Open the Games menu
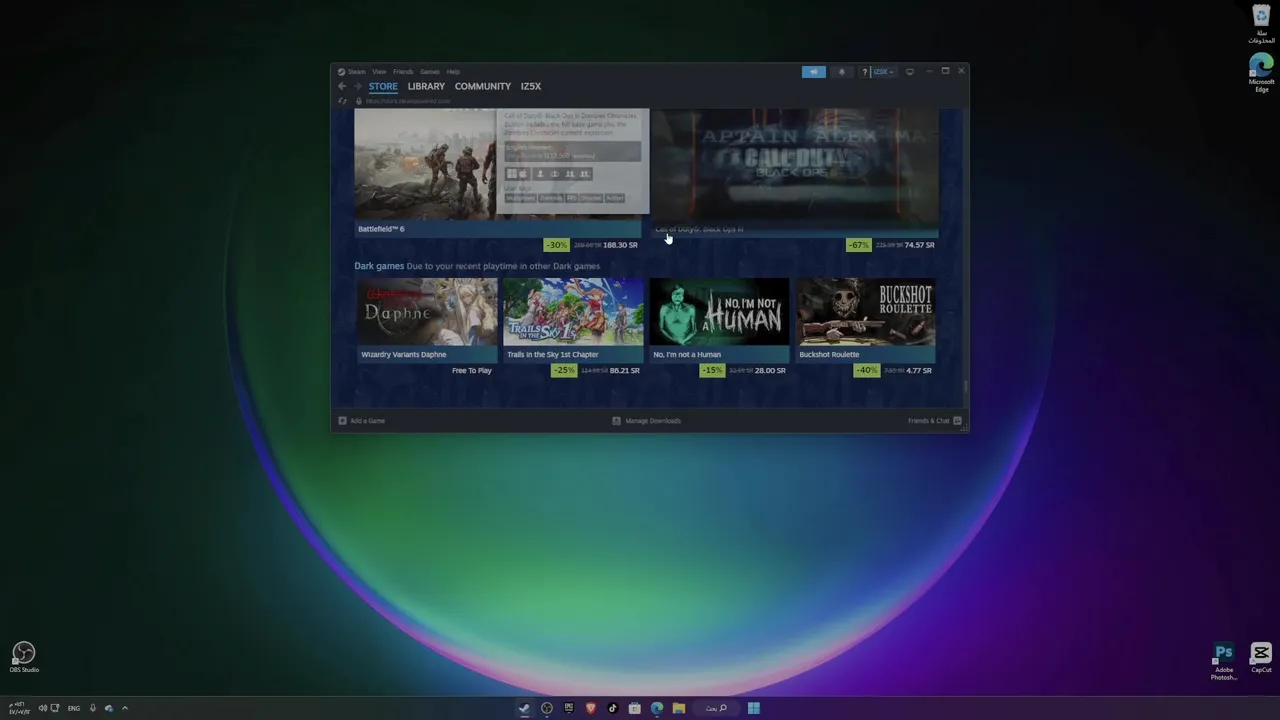1280x720 pixels. [x=430, y=72]
